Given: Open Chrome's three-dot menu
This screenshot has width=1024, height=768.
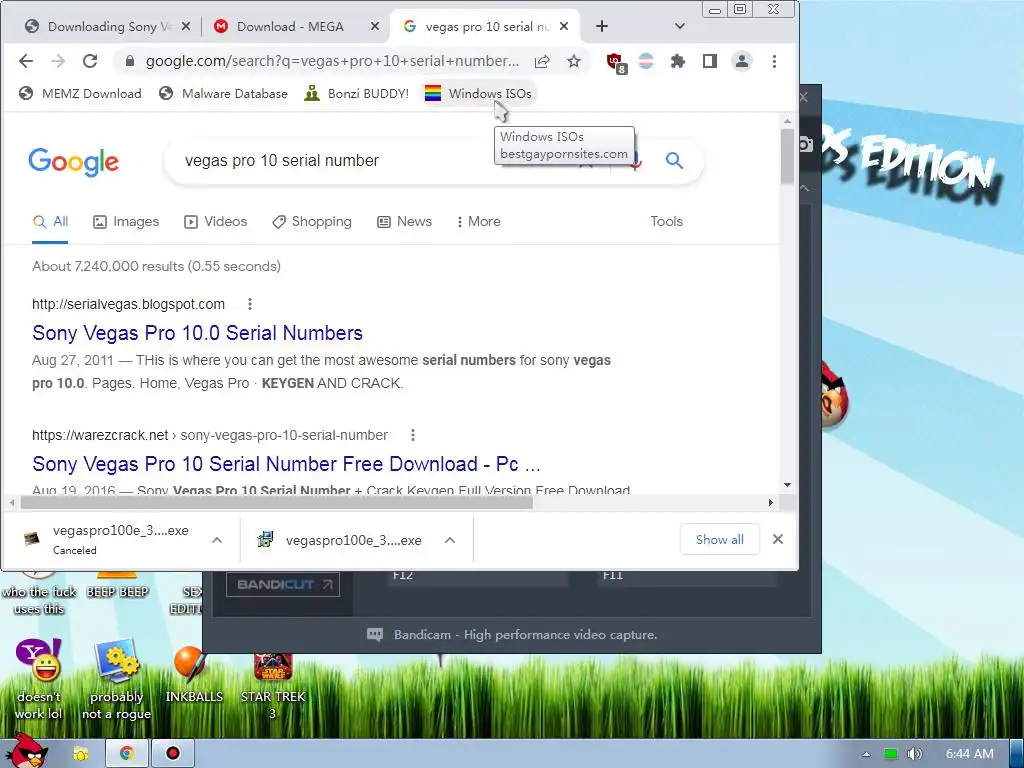Looking at the screenshot, I should (775, 61).
